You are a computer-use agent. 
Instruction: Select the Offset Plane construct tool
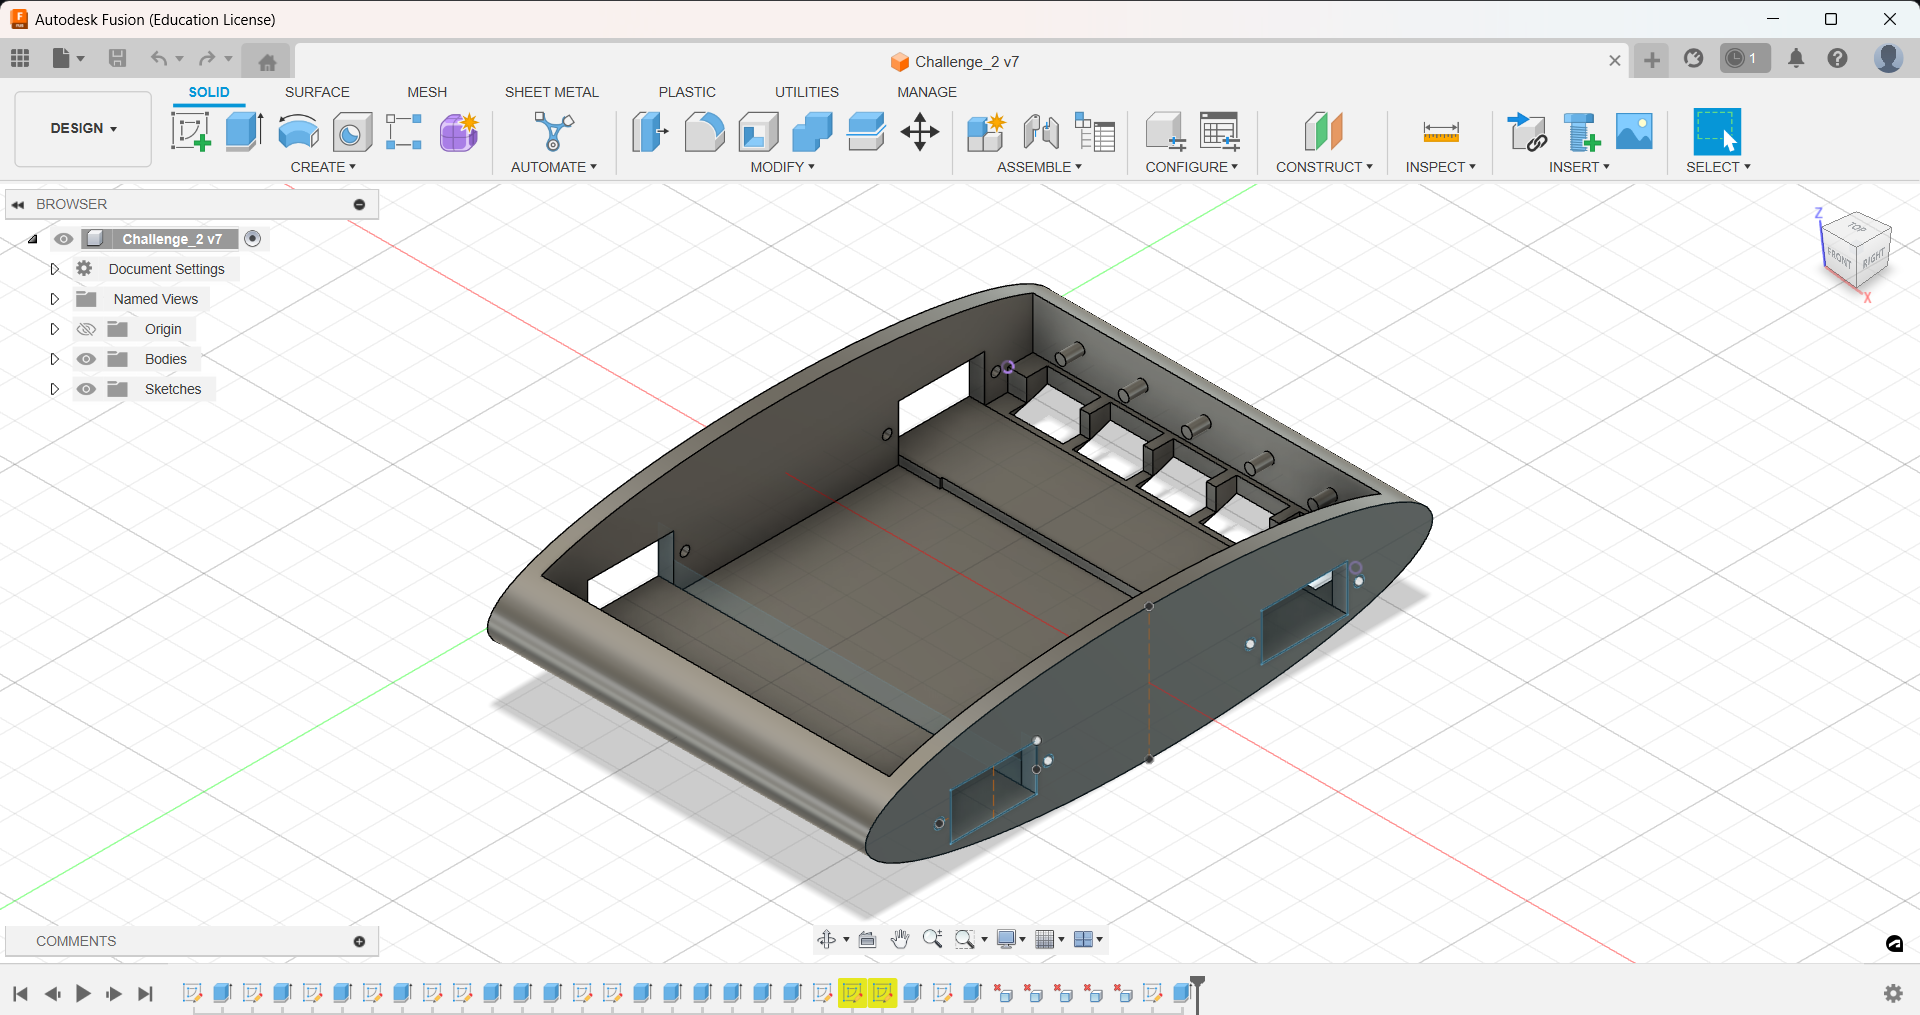[1324, 131]
